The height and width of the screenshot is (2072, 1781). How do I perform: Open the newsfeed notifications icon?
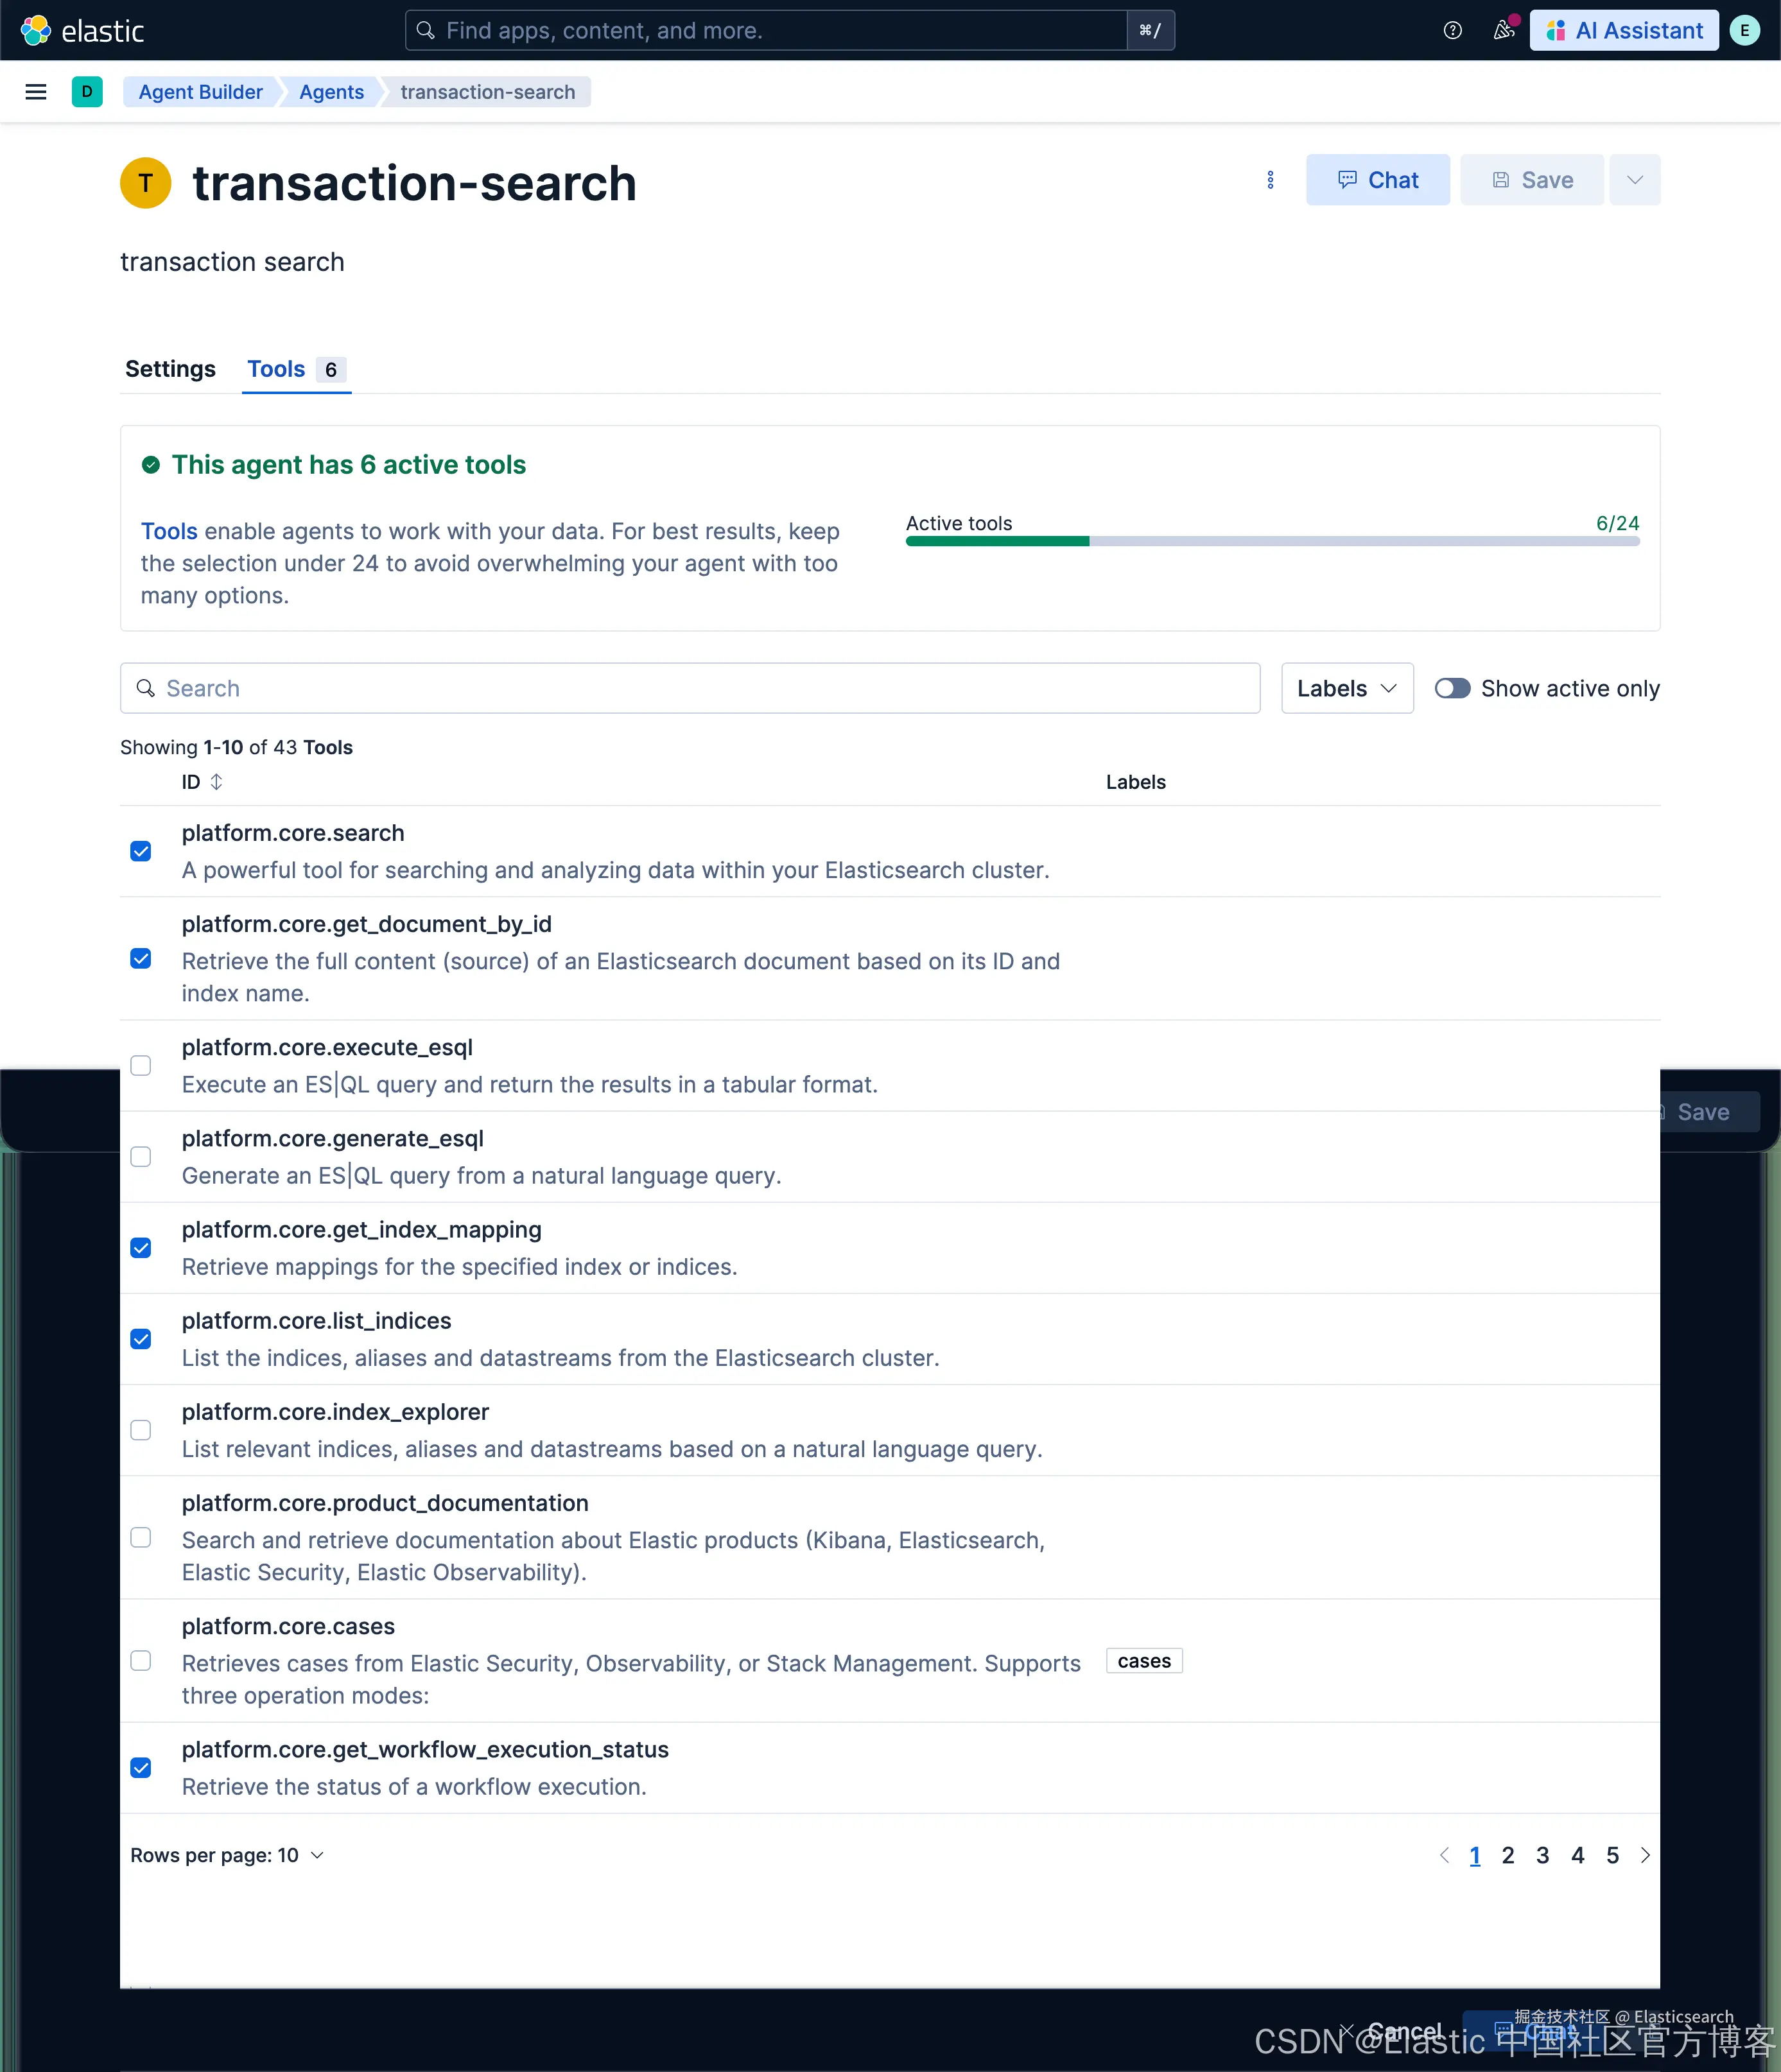point(1503,31)
